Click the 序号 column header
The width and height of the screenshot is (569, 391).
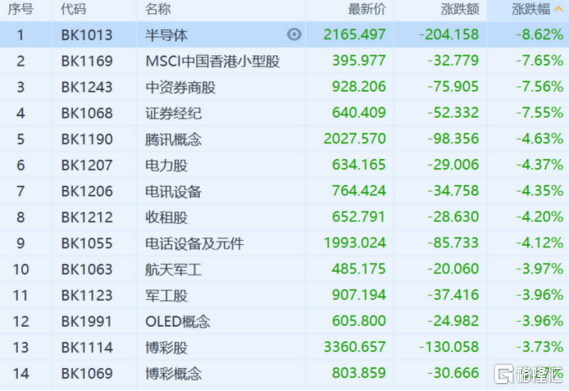(21, 9)
